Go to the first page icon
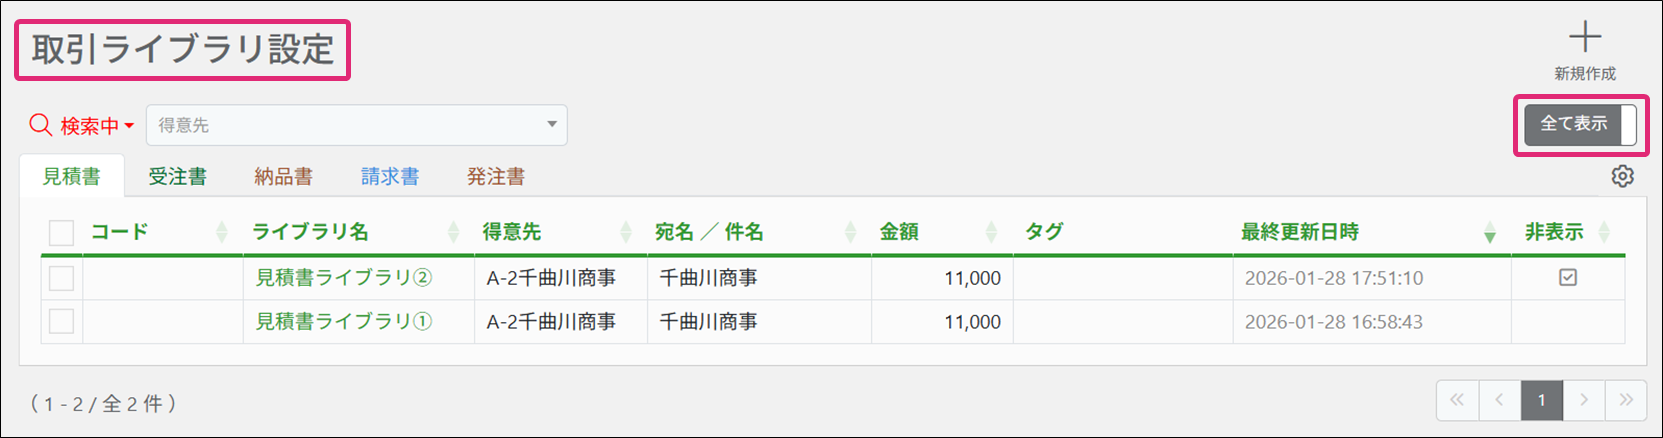The width and height of the screenshot is (1663, 438). coord(1457,400)
